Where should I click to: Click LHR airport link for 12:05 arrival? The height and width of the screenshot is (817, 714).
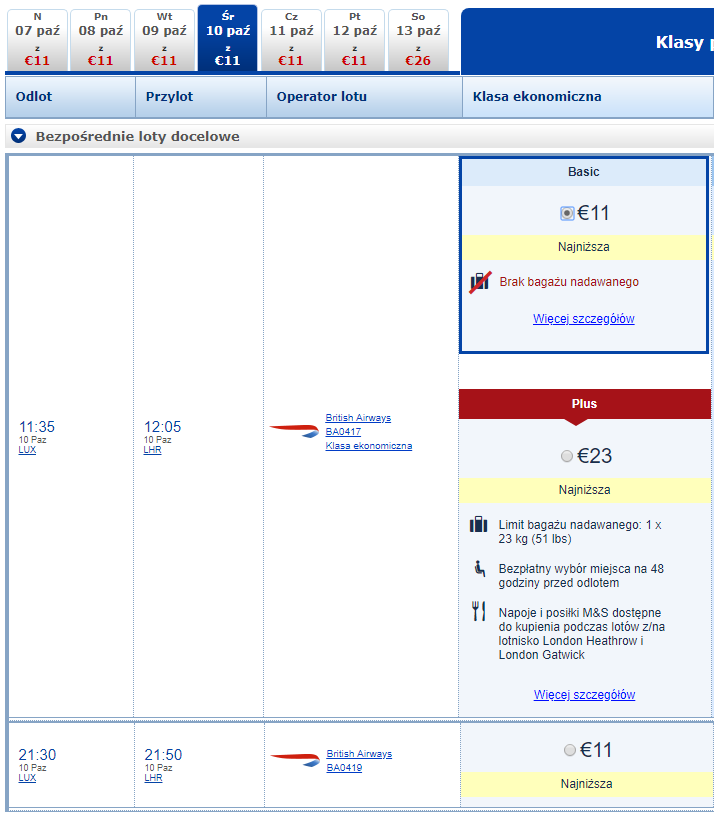[x=152, y=450]
